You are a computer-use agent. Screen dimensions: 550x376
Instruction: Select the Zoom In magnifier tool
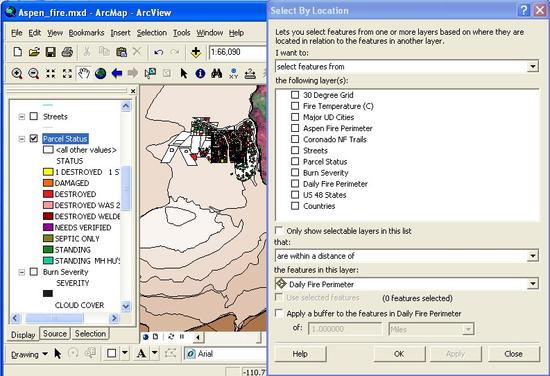tap(16, 73)
